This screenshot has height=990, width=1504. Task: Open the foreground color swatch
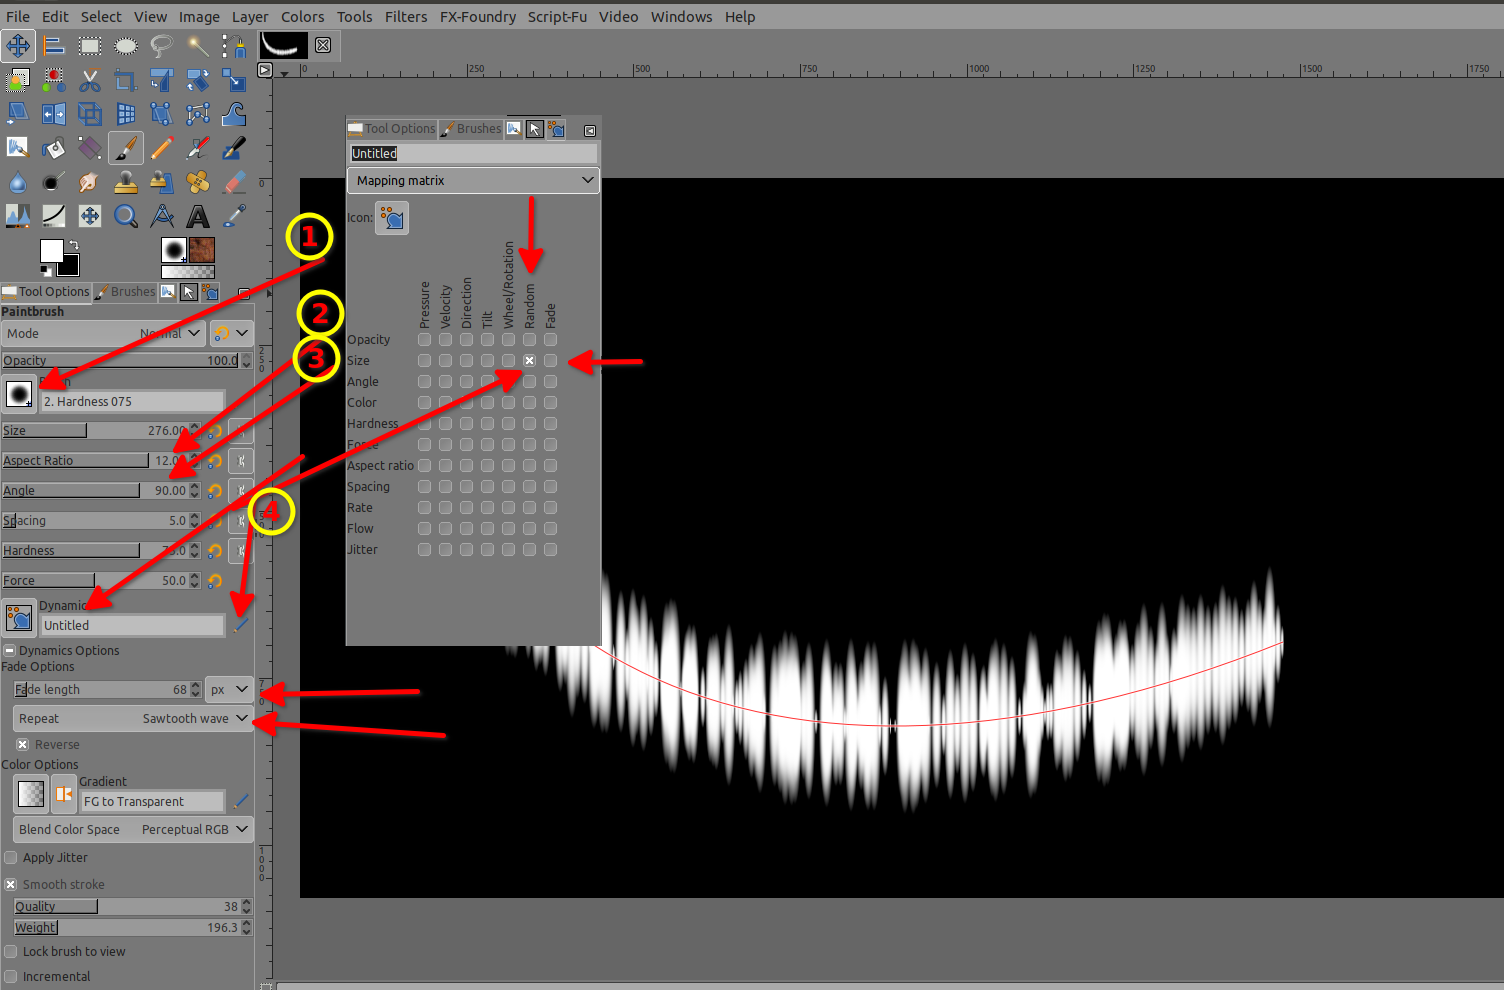(52, 251)
